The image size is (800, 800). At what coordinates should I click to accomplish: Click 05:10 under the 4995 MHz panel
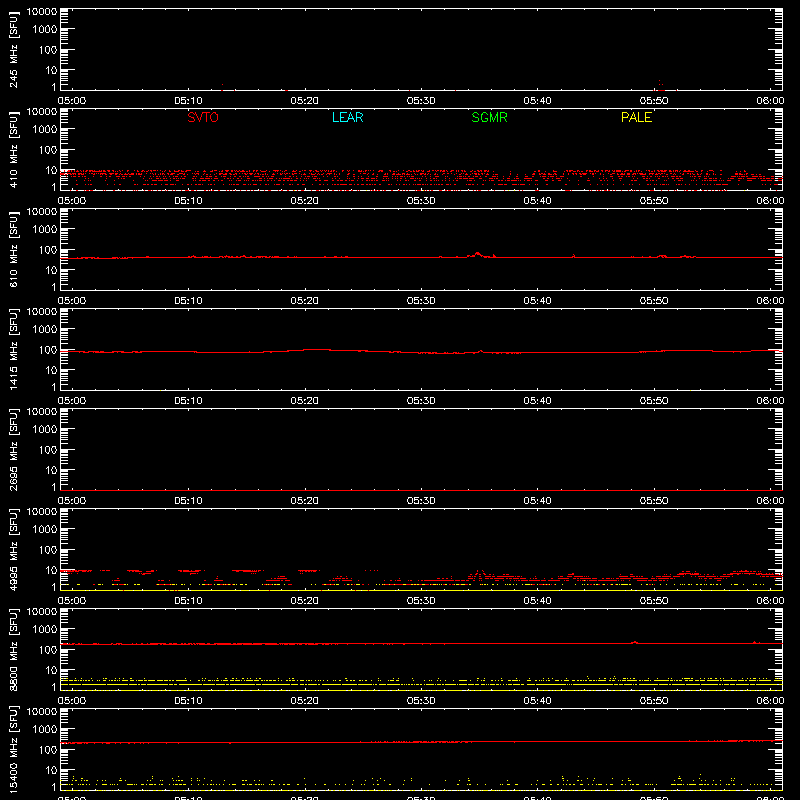click(188, 601)
